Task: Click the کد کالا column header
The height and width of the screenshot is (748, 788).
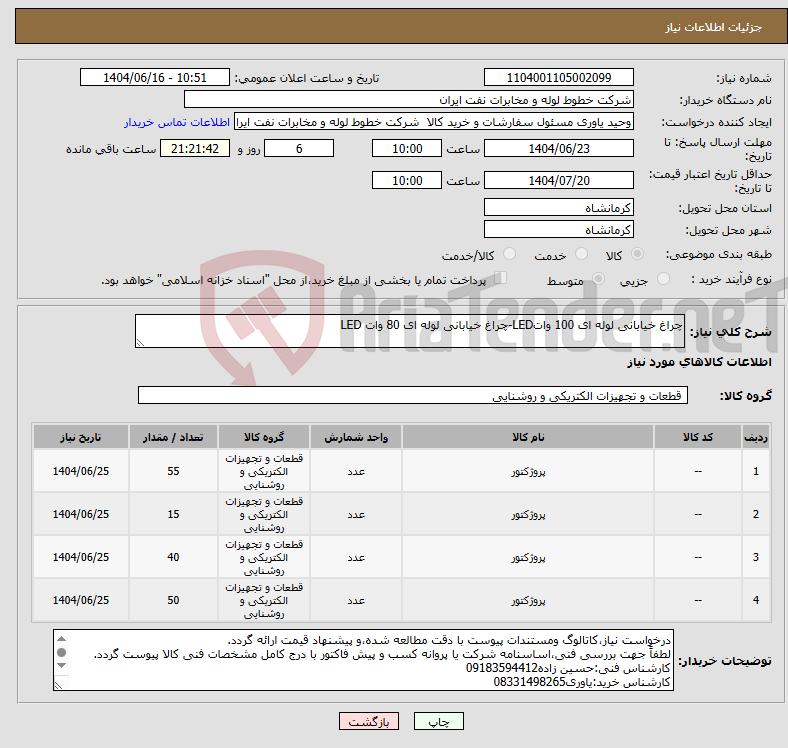Action: point(698,437)
